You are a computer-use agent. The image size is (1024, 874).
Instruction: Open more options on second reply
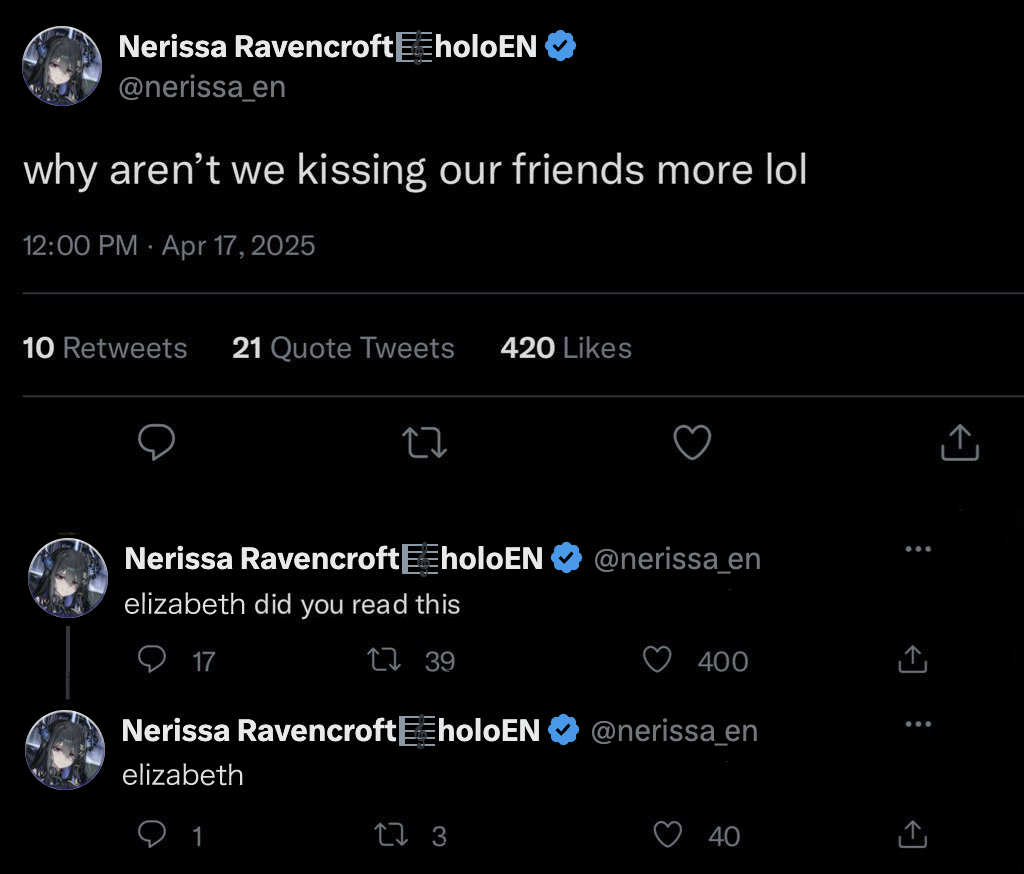(917, 724)
